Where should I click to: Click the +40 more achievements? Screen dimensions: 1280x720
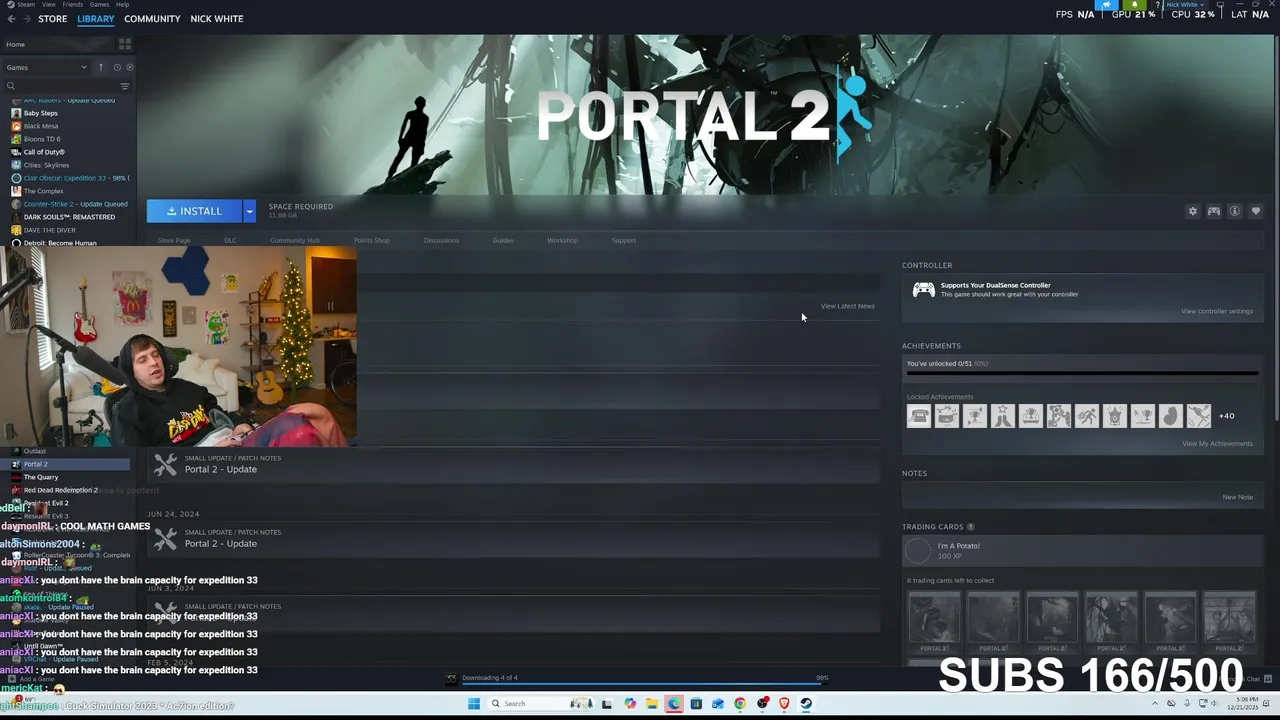(1226, 416)
